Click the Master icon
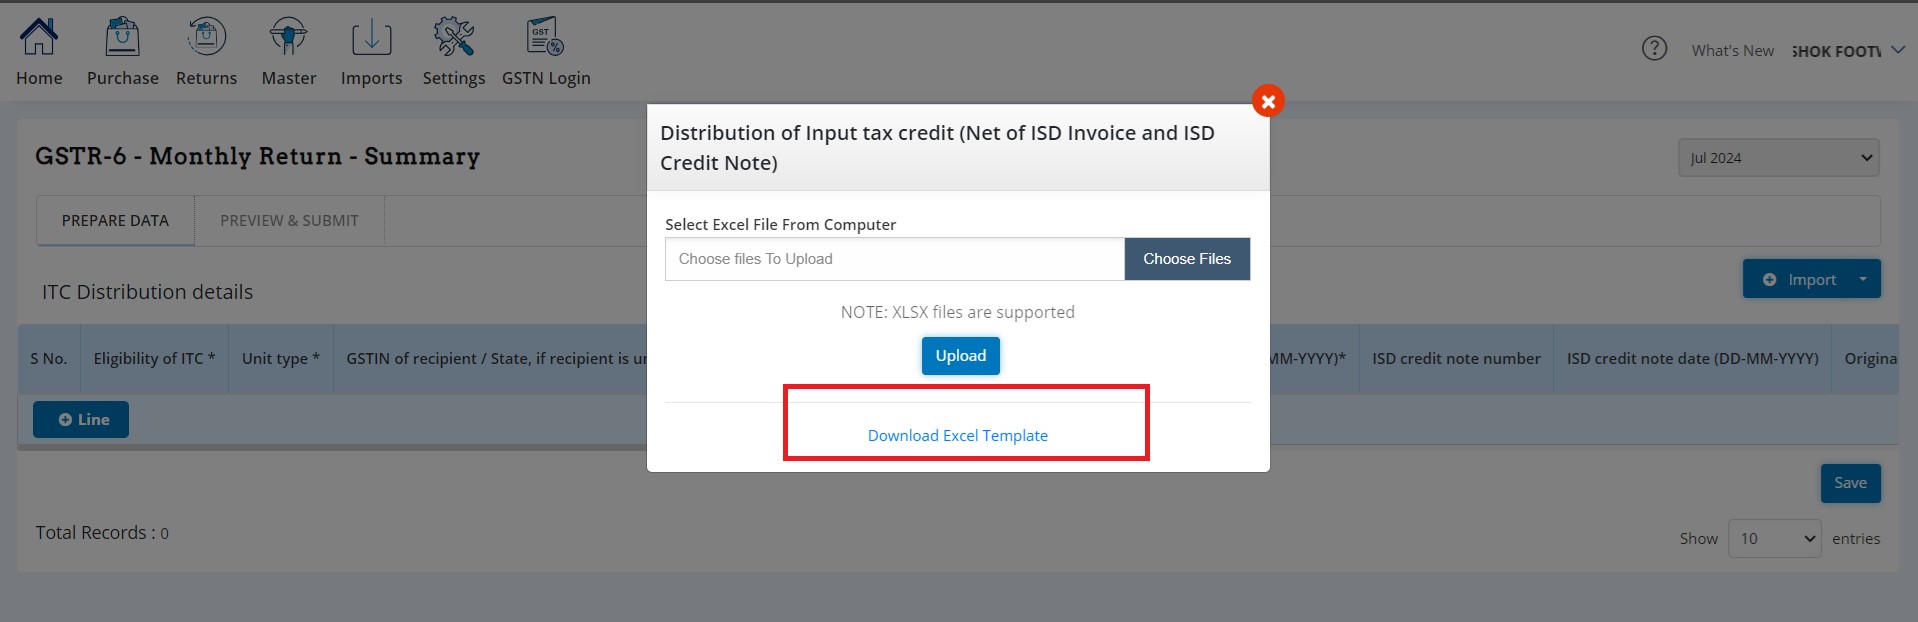1918x622 pixels. 288,37
